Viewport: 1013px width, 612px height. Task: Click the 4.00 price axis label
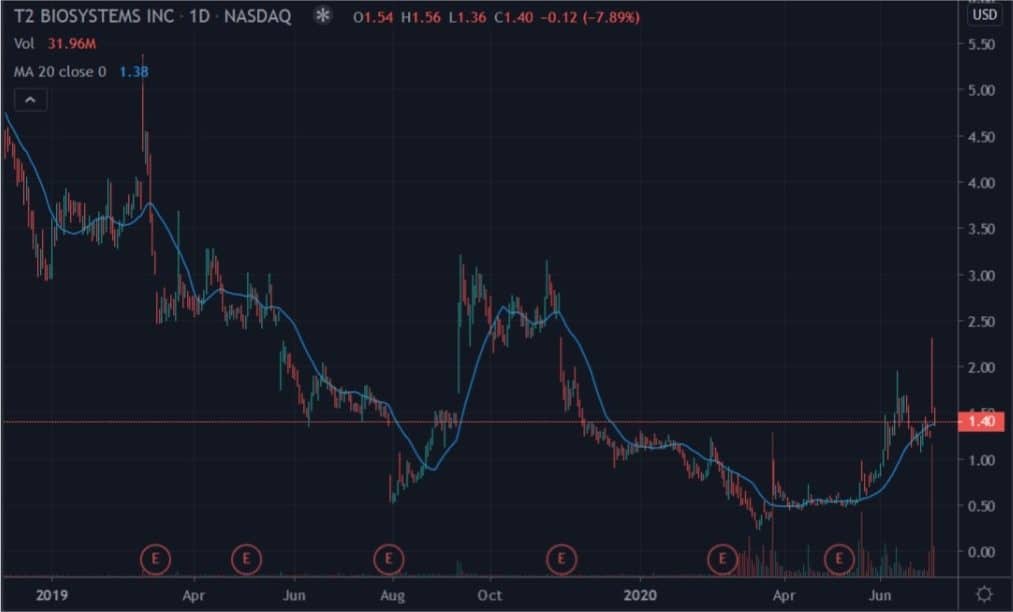[x=981, y=183]
